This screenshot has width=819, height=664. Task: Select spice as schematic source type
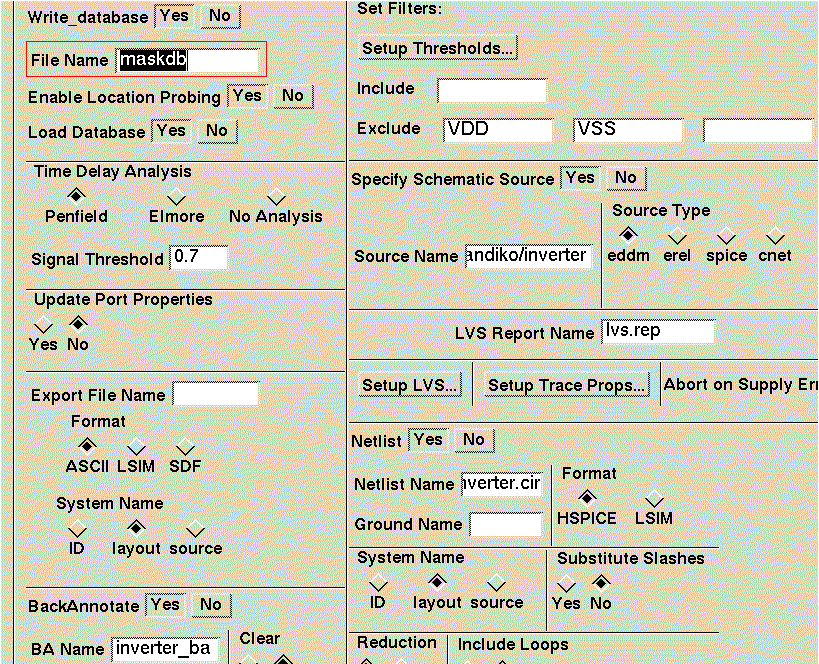click(x=726, y=236)
